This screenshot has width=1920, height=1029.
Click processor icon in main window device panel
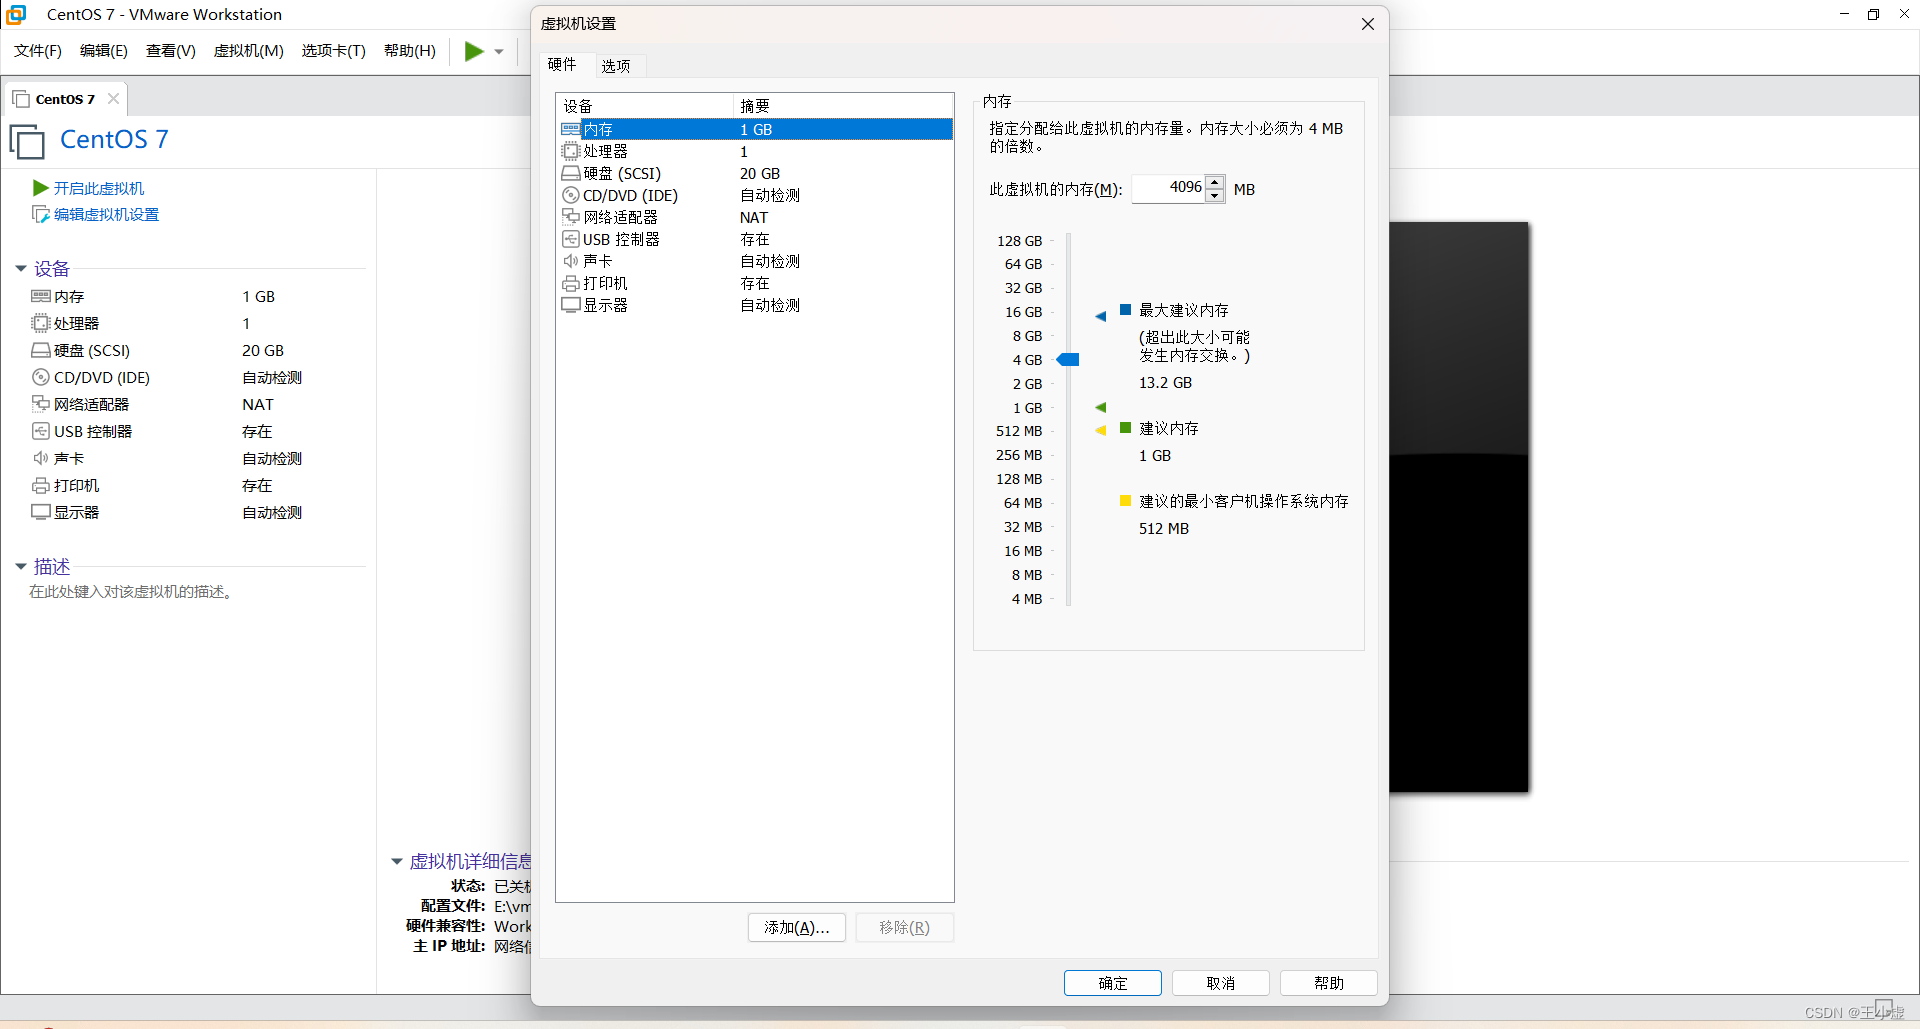point(41,323)
